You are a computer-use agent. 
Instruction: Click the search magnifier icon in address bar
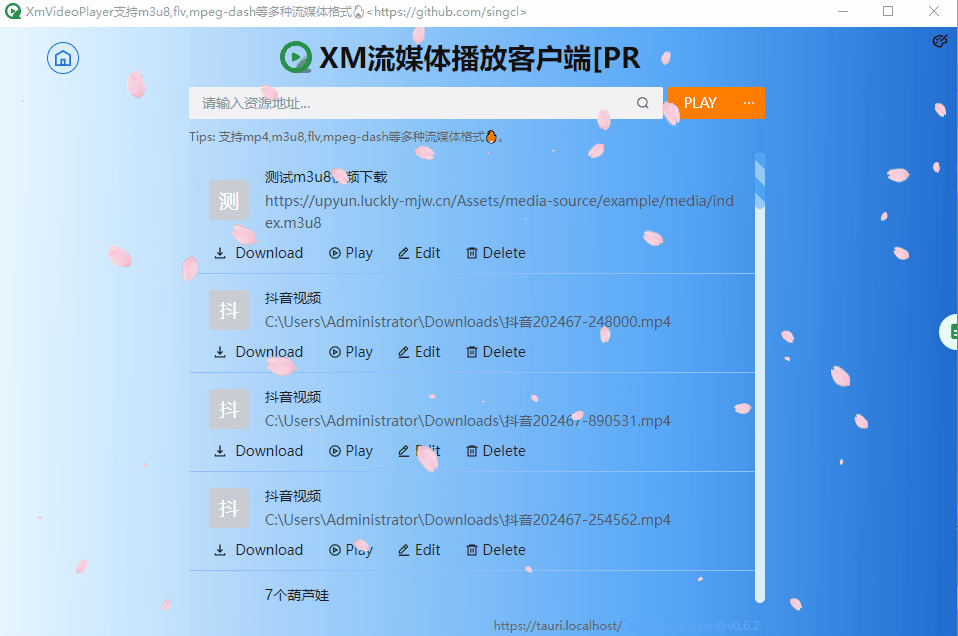tap(642, 103)
